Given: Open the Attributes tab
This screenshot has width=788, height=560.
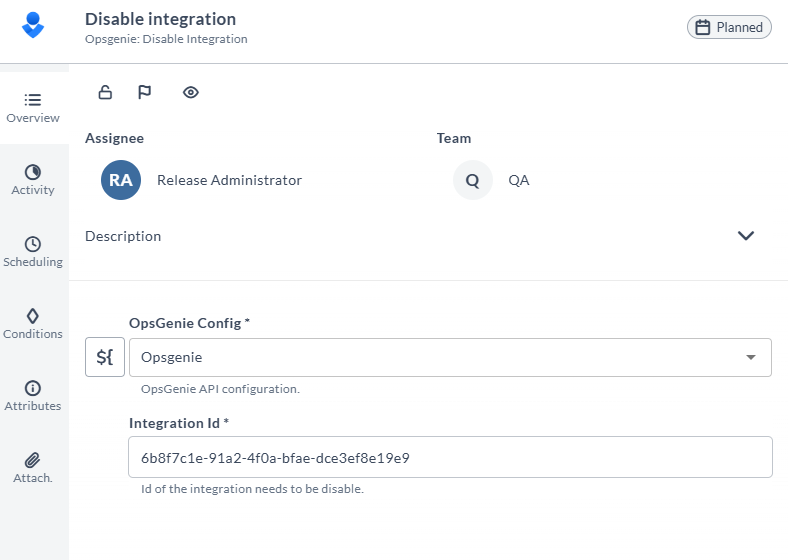Looking at the screenshot, I should click(x=33, y=396).
